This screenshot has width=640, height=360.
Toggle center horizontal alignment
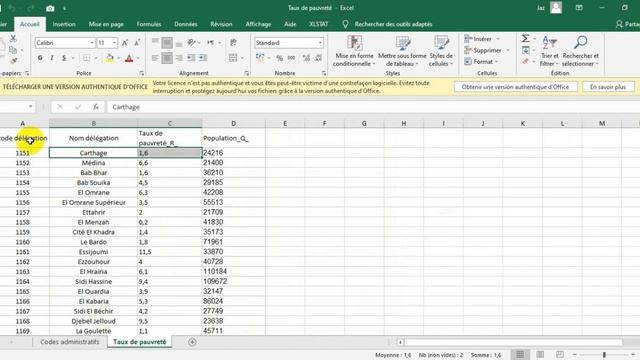167,58
